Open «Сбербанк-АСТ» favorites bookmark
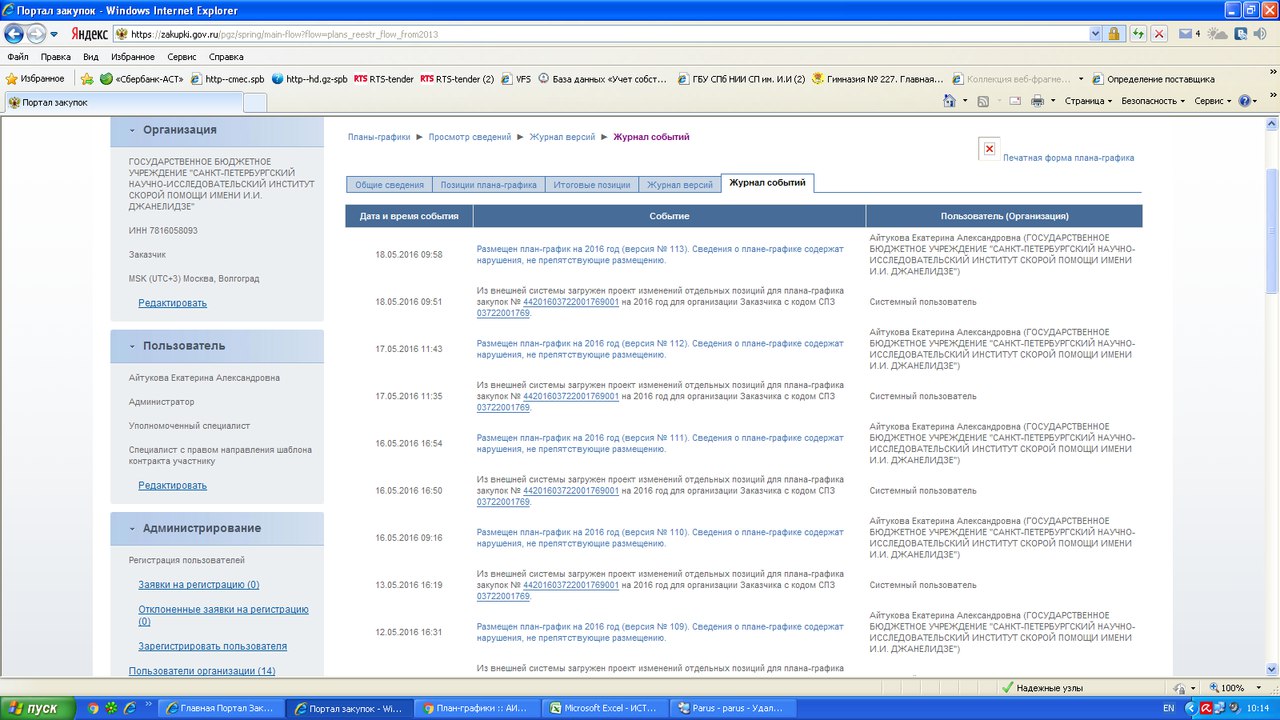1280x720 pixels. pyautogui.click(x=144, y=79)
